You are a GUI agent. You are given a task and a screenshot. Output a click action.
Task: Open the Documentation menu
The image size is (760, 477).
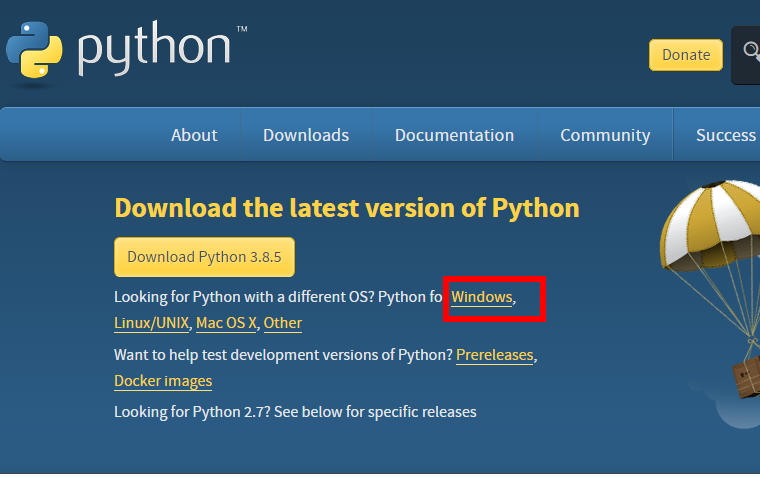tap(454, 135)
